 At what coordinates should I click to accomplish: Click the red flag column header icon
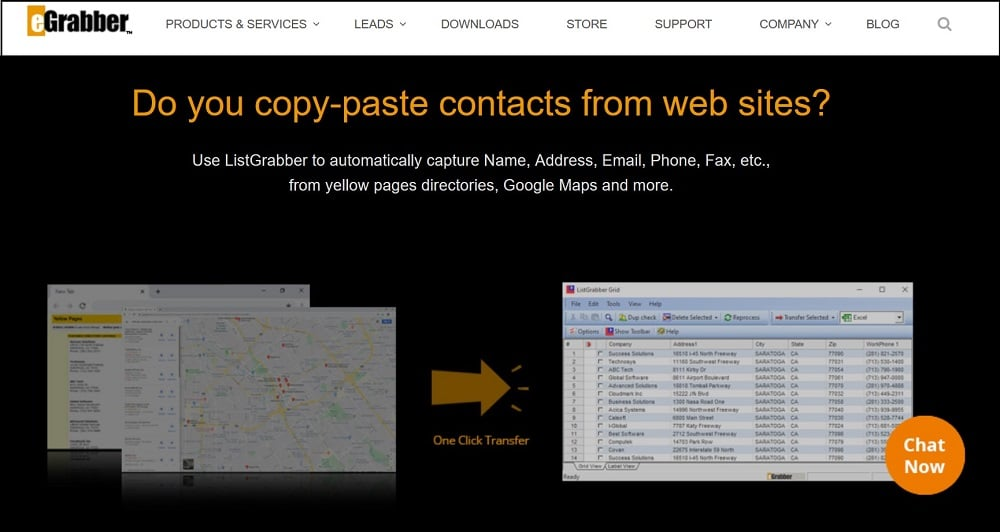(x=589, y=344)
